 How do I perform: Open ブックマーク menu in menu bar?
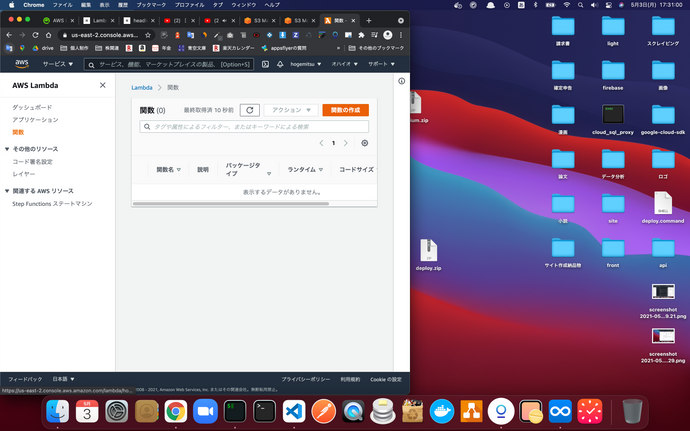click(x=151, y=5)
